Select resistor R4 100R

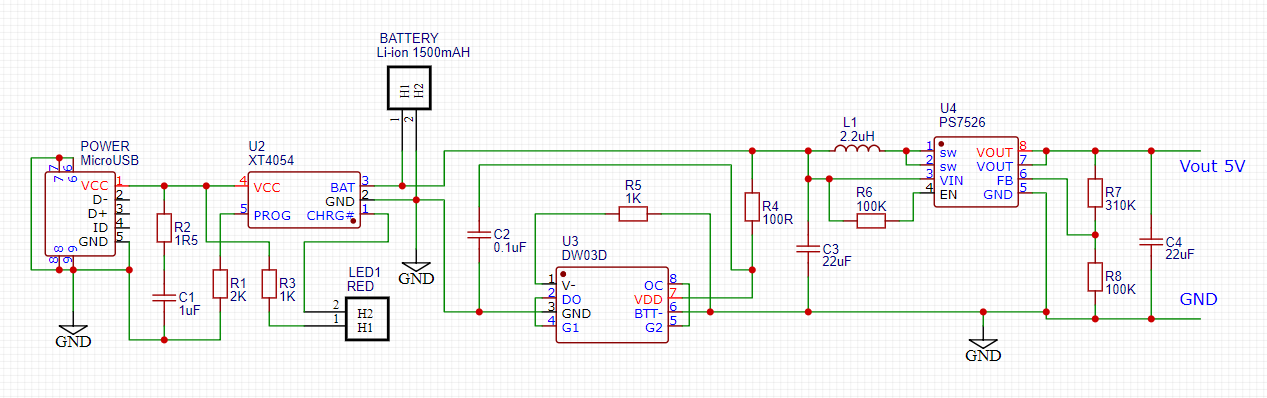(x=752, y=207)
